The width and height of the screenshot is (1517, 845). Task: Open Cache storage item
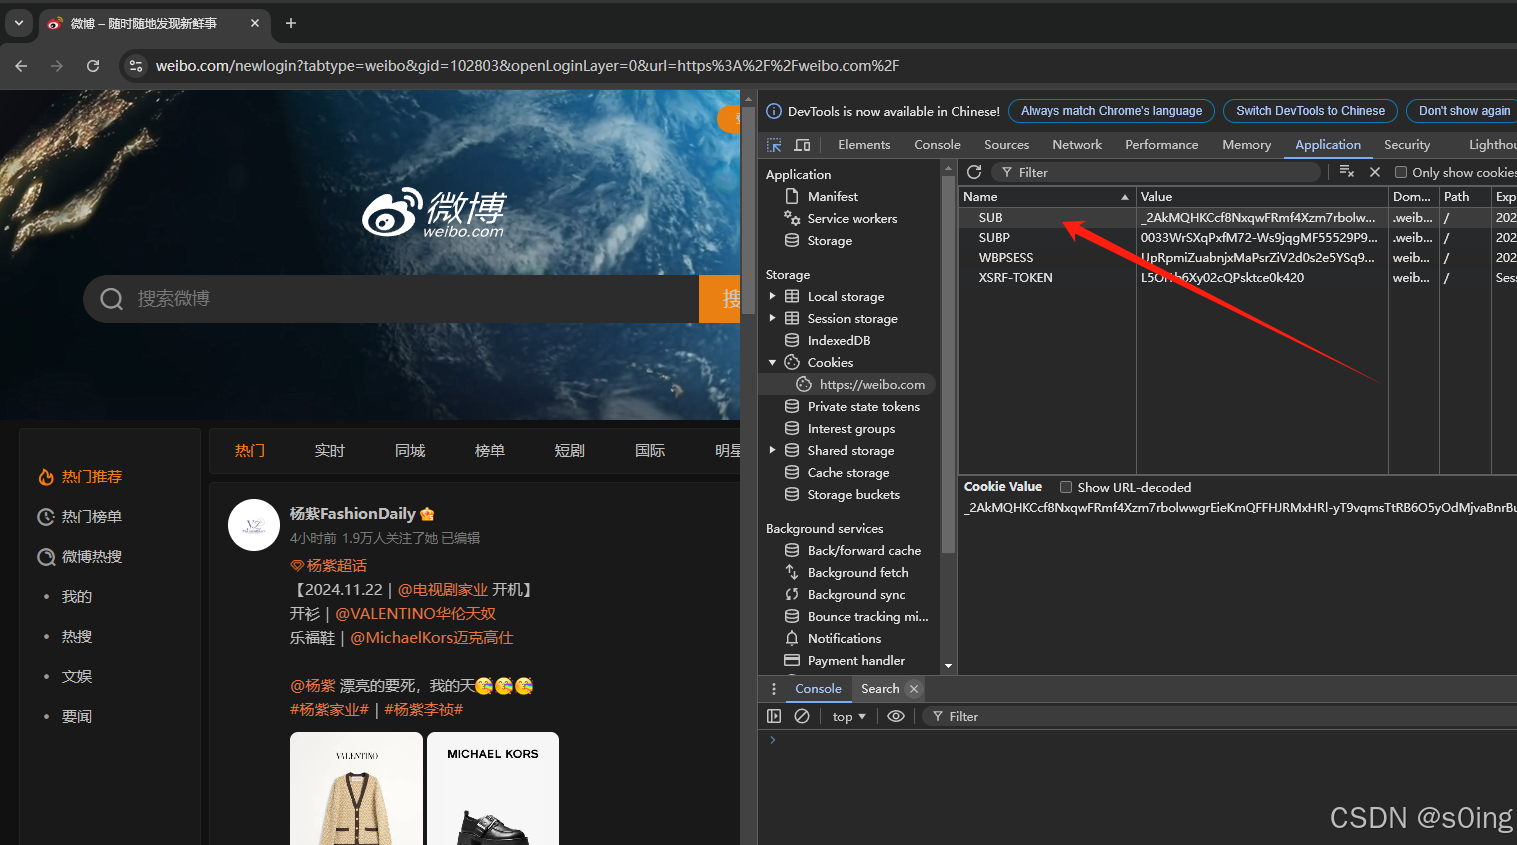848,473
